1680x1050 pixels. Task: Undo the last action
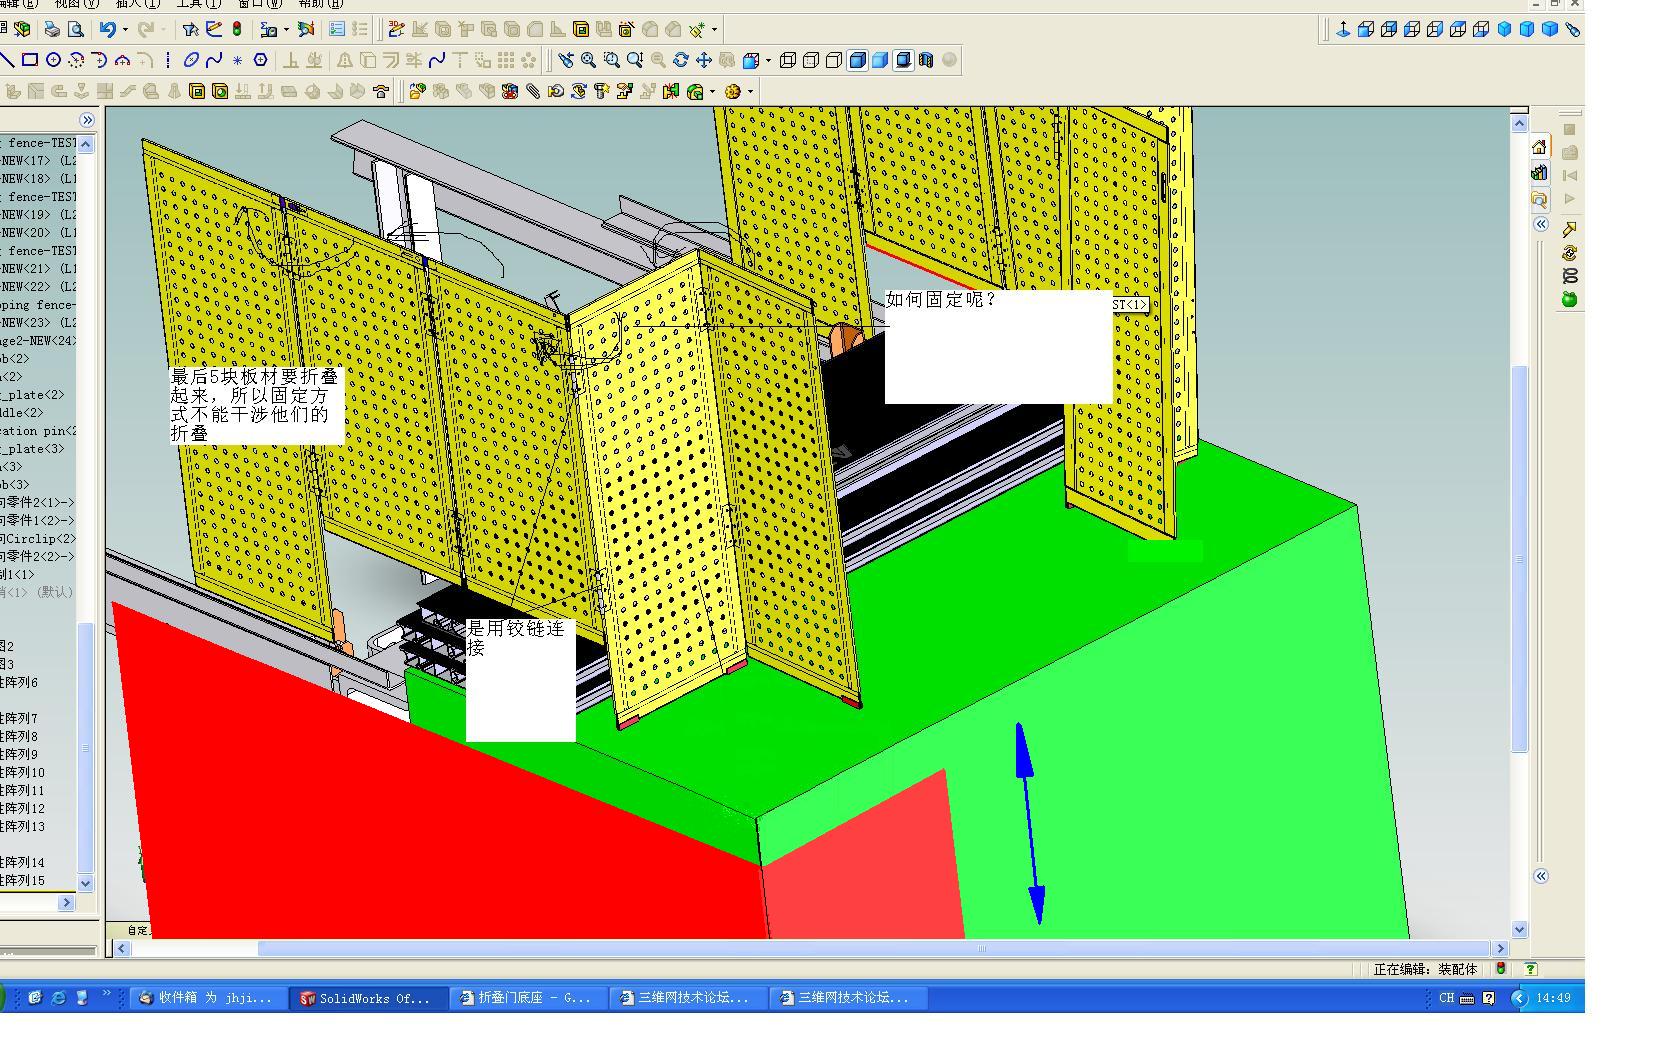pos(107,30)
